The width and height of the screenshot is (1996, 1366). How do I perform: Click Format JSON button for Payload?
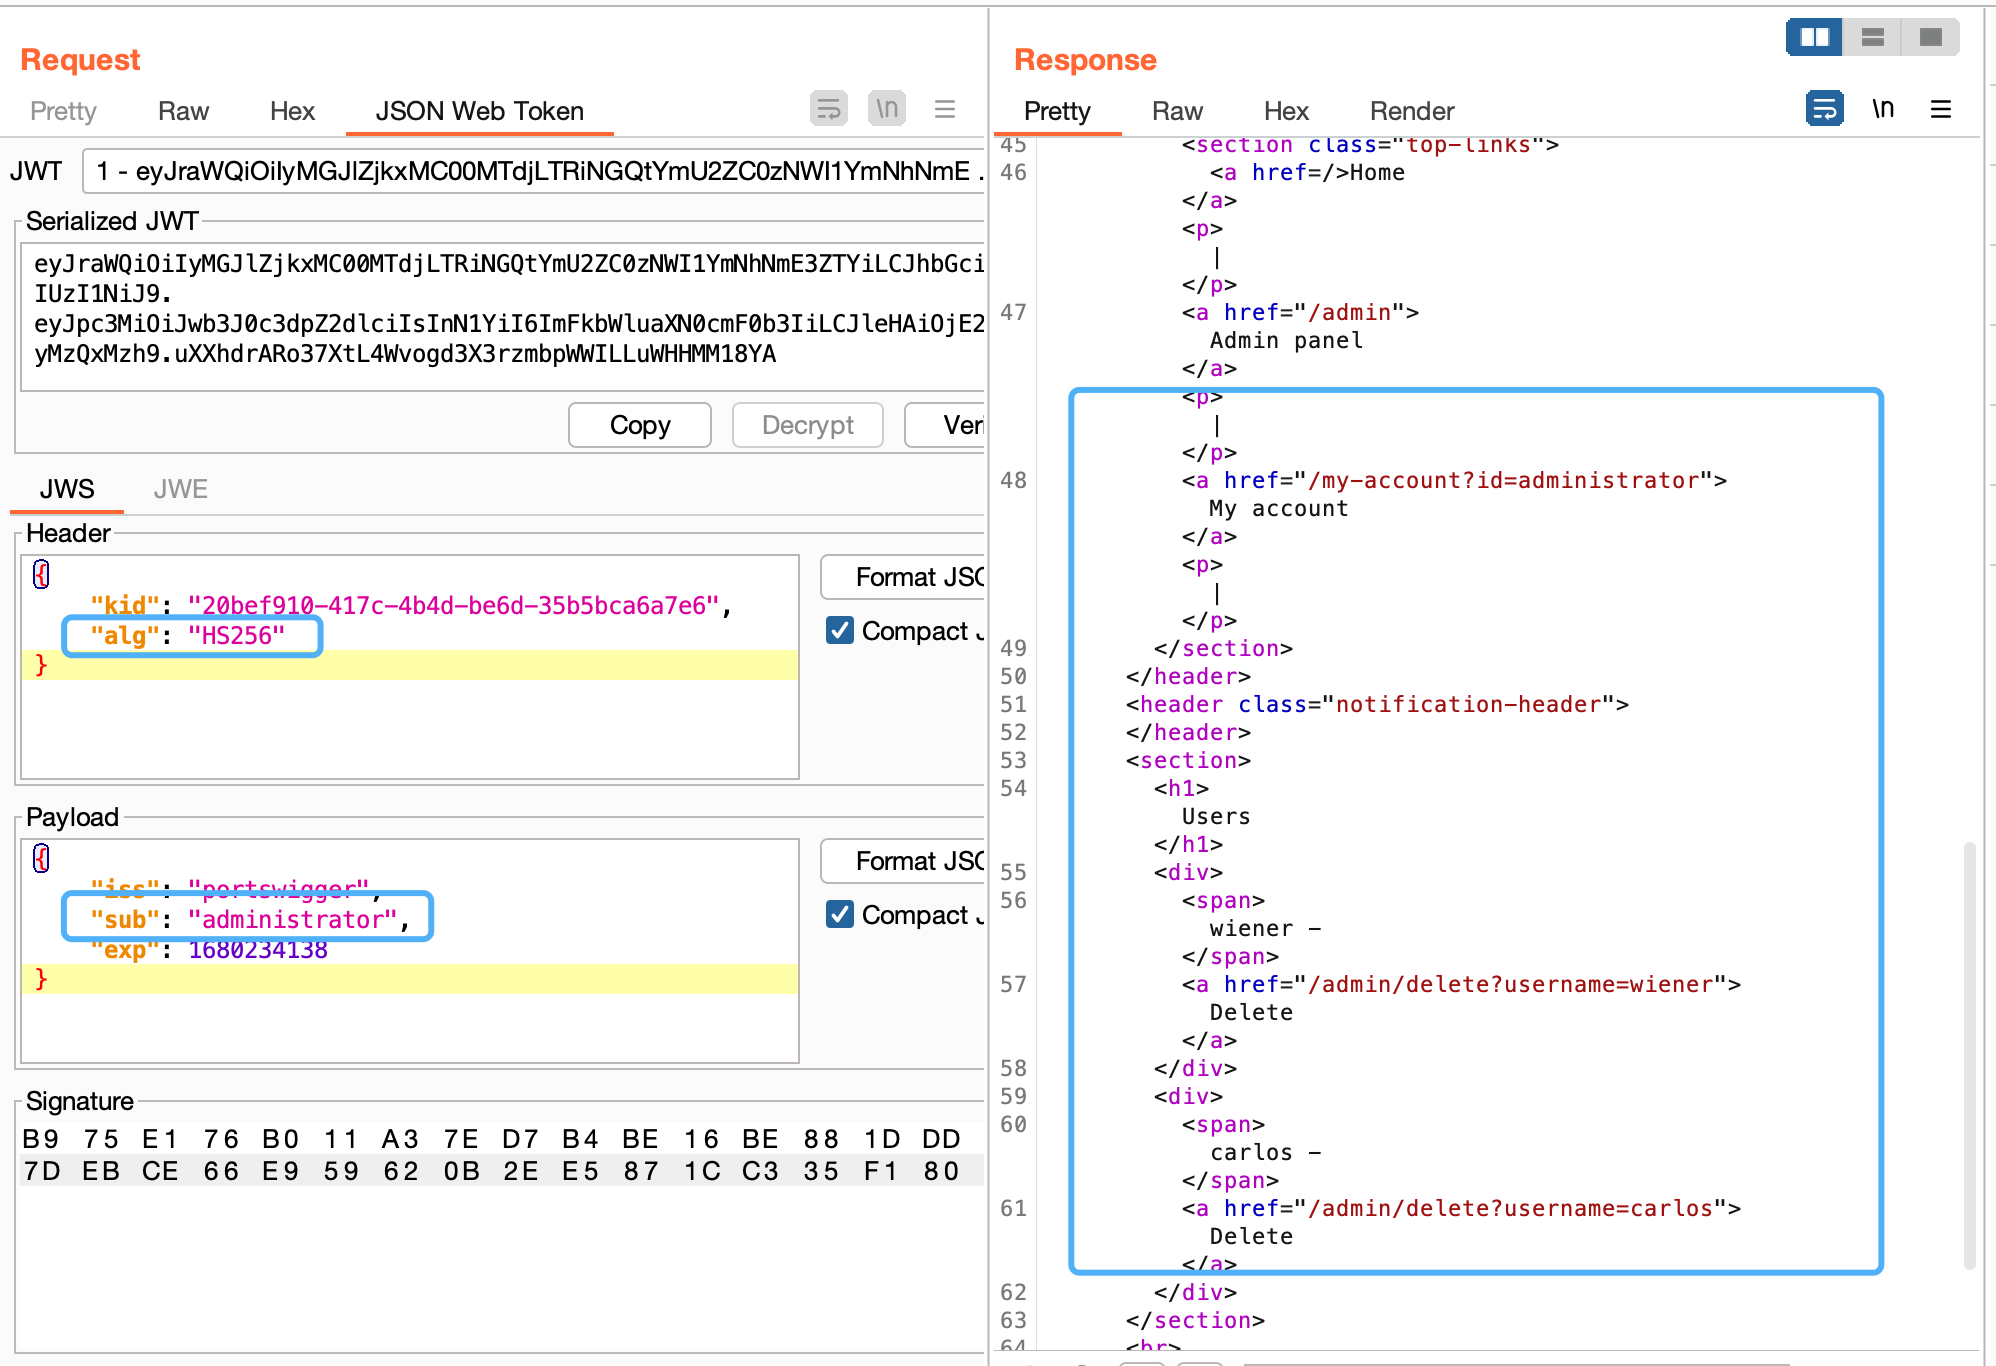tap(905, 861)
